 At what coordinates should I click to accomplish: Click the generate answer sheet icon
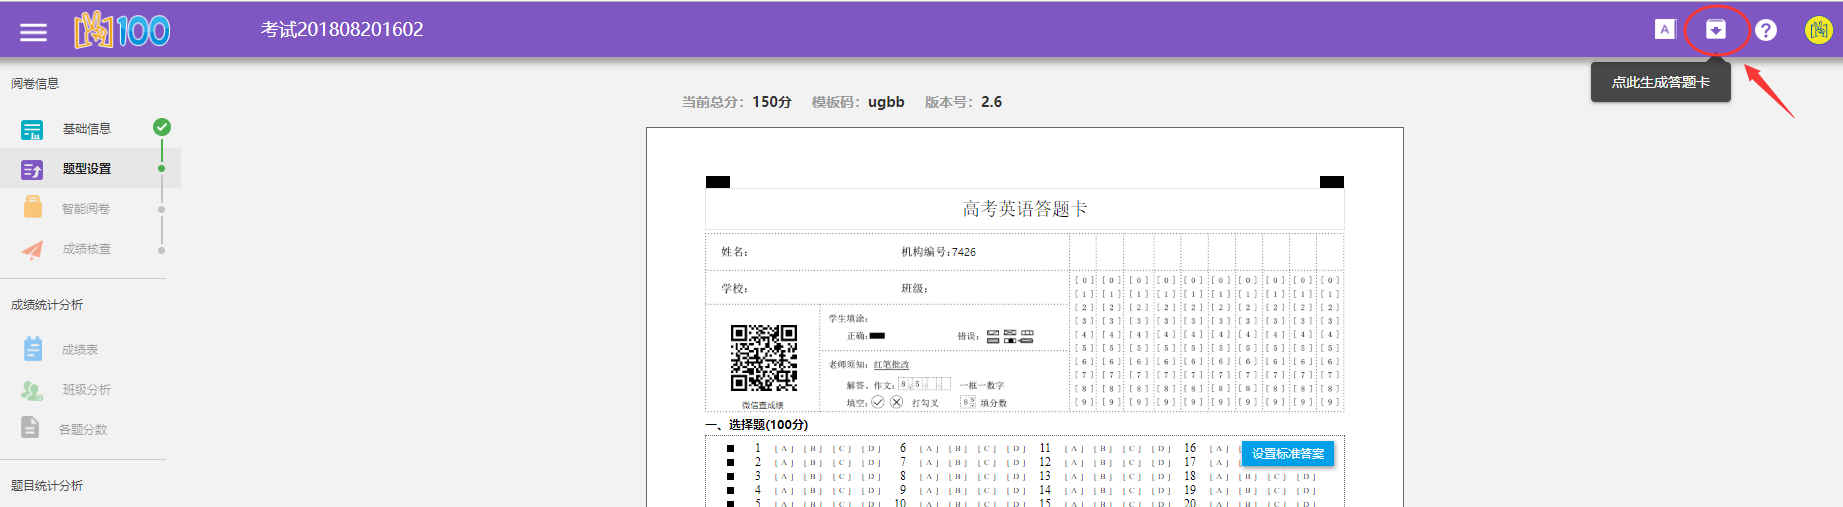click(x=1715, y=30)
